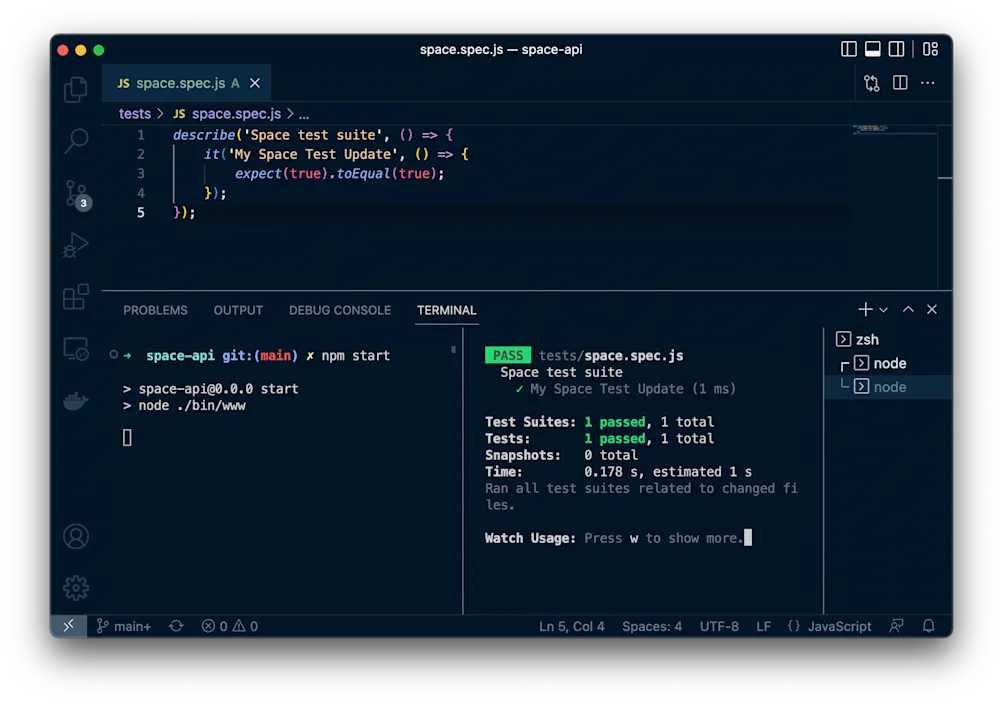Click the 'describe' keyword on line 1
The height and width of the screenshot is (704, 1003).
click(x=203, y=135)
